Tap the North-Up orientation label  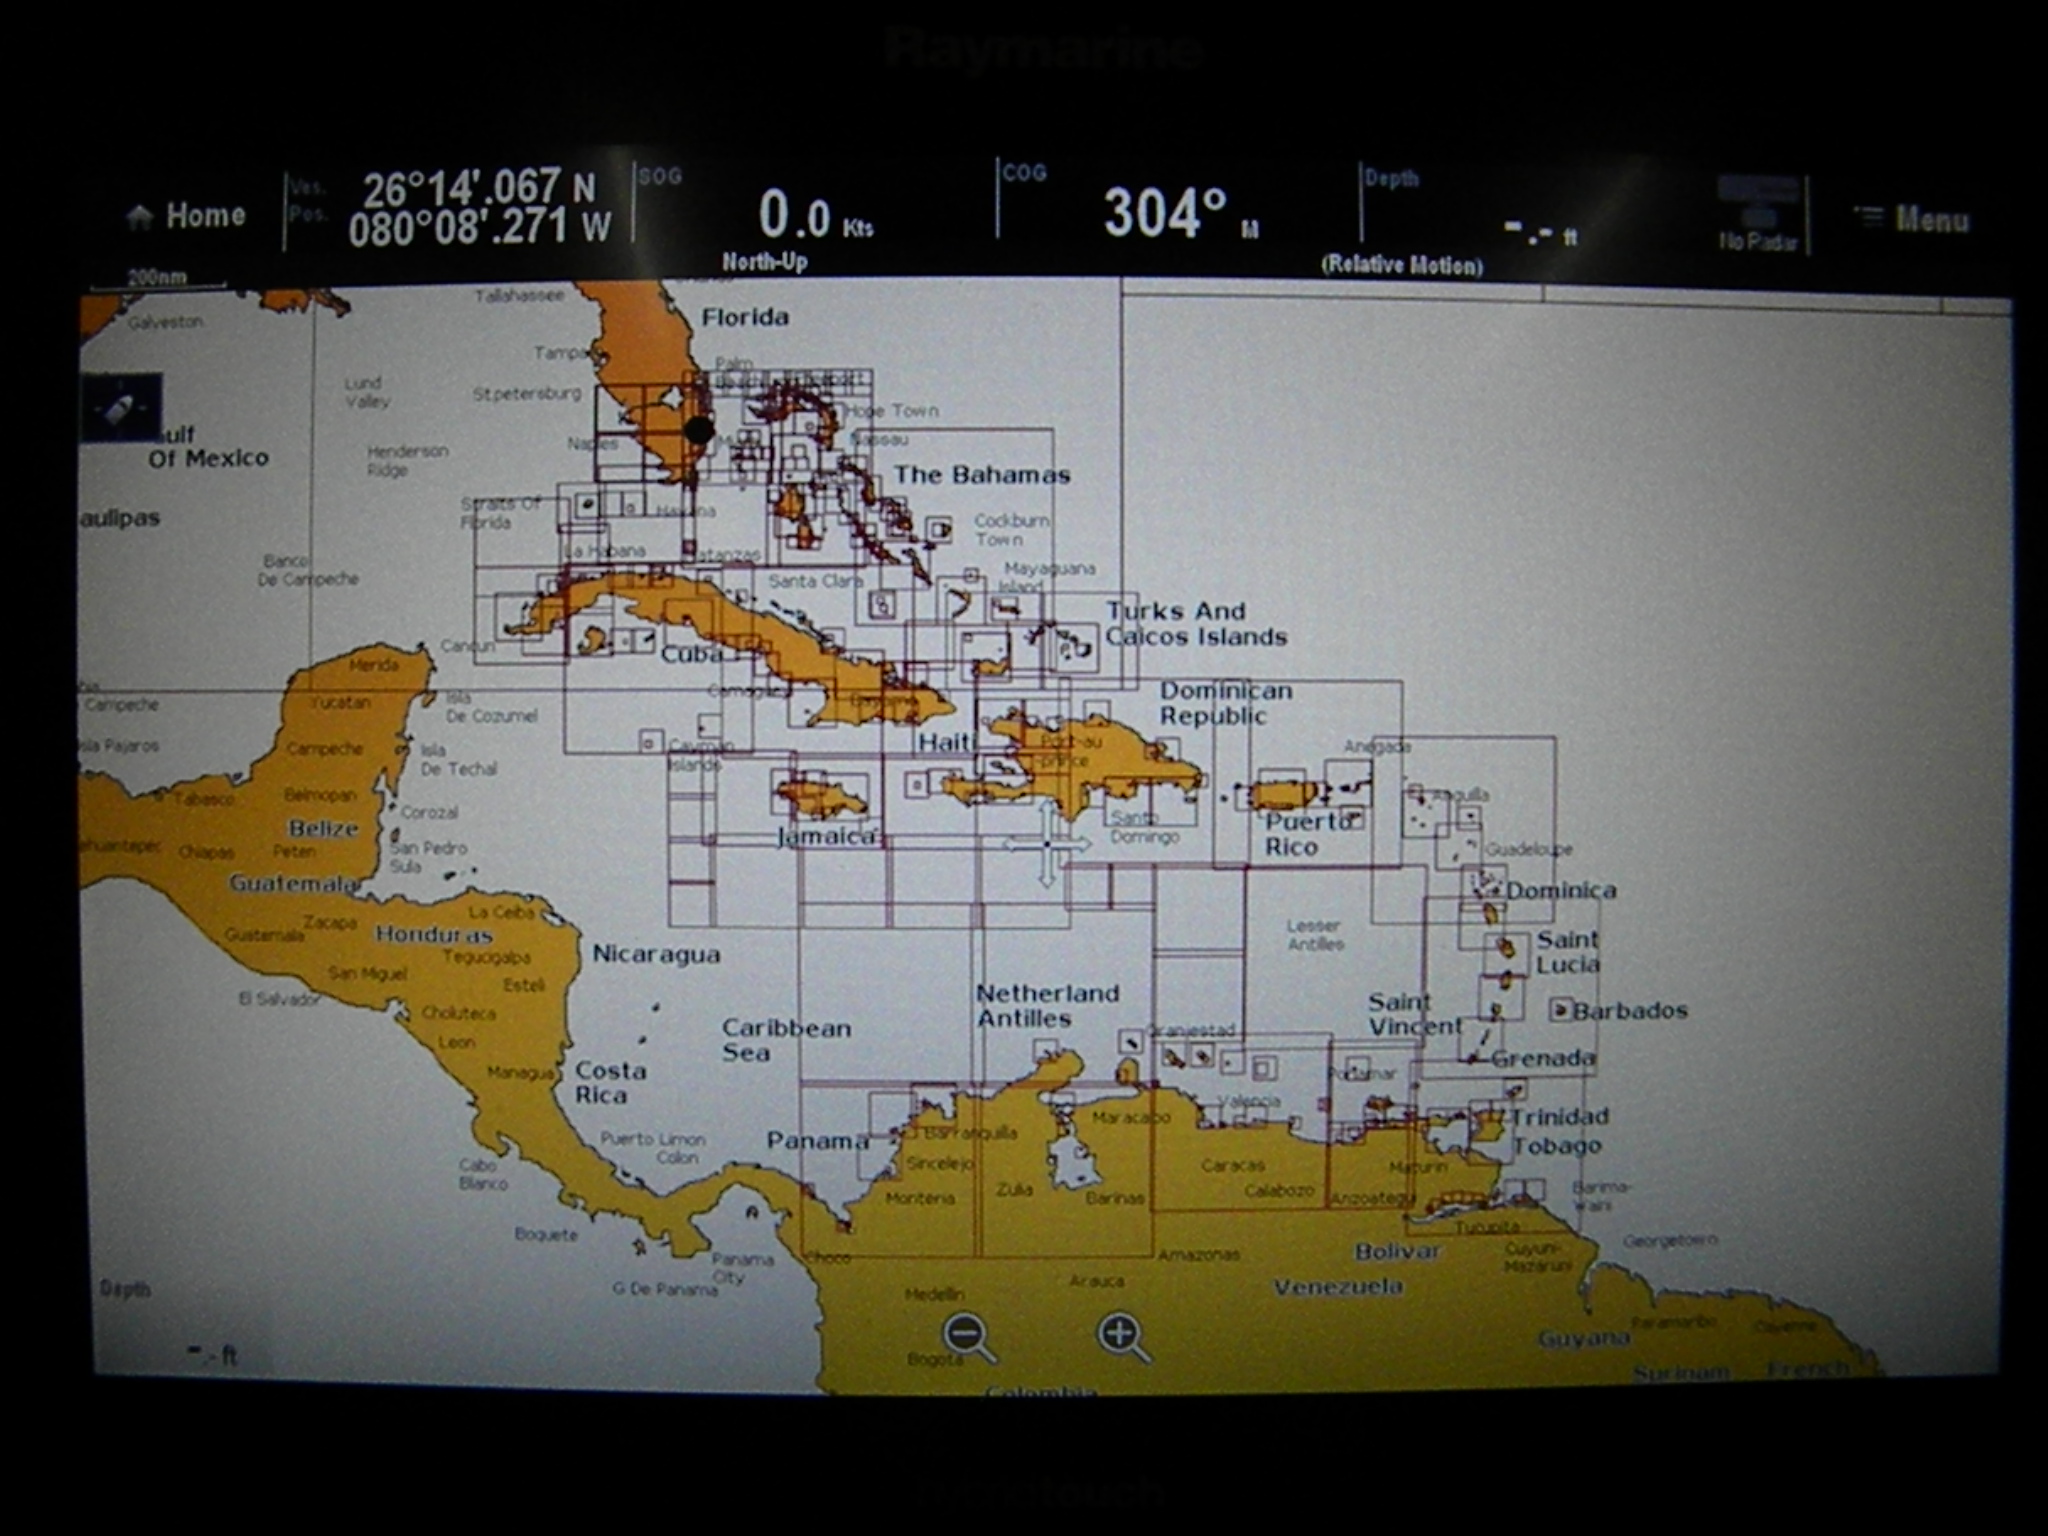pos(765,262)
